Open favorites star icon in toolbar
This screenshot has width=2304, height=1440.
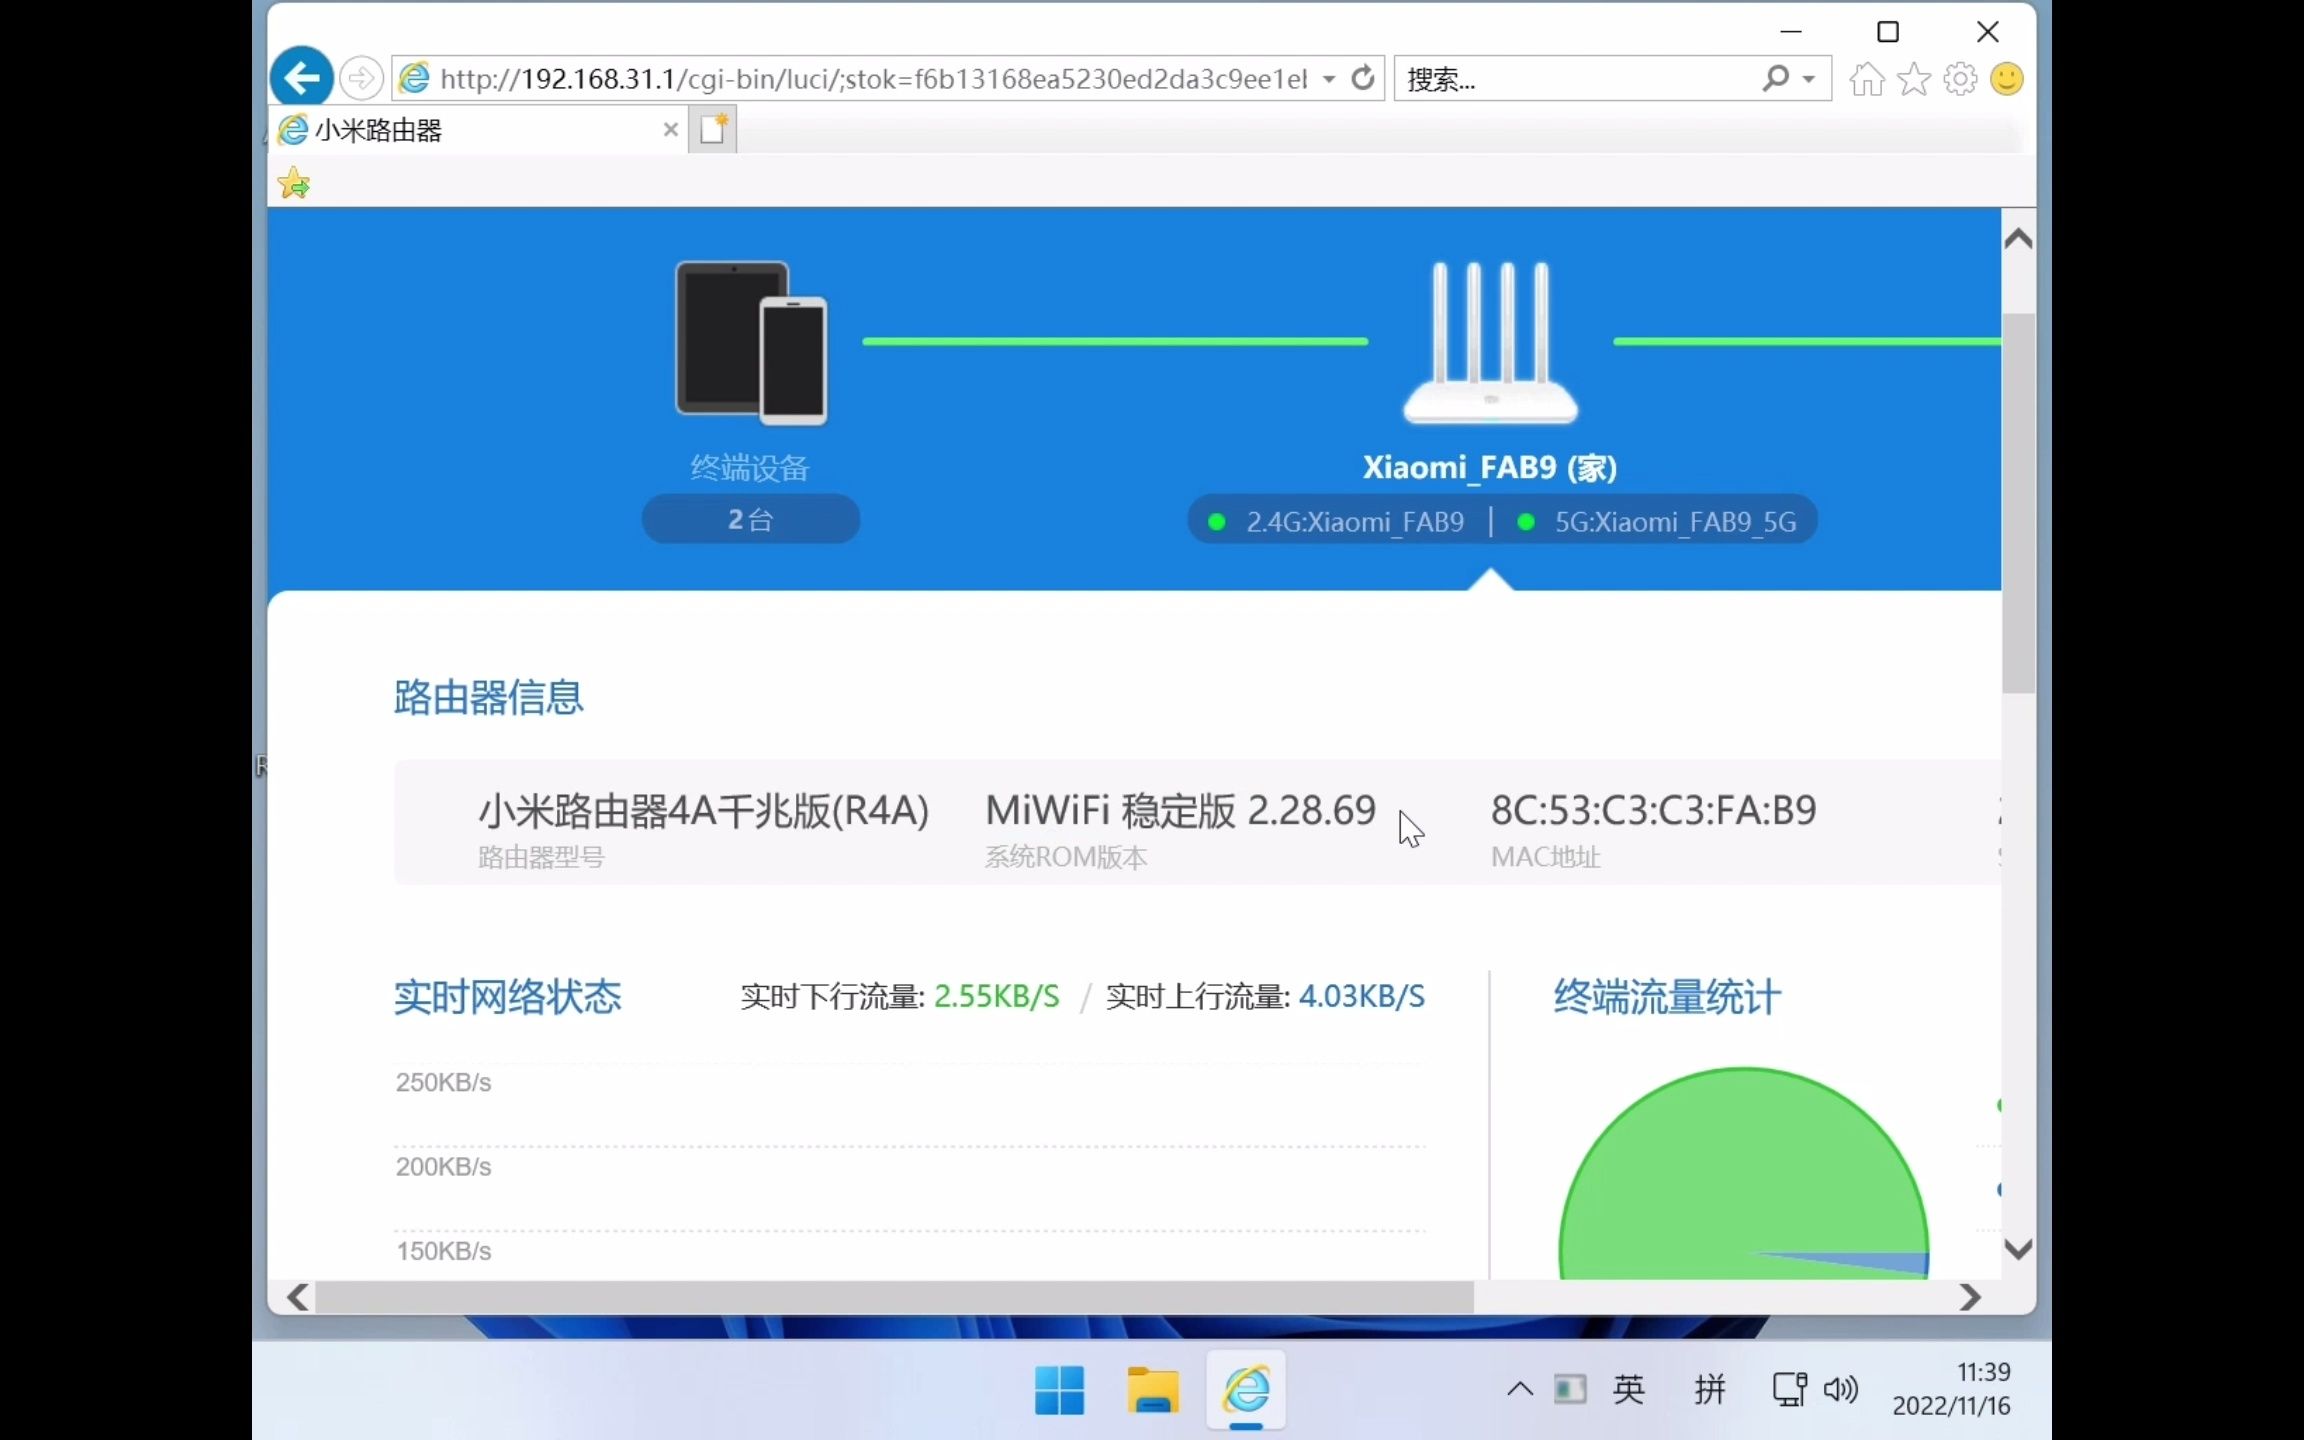[1913, 79]
